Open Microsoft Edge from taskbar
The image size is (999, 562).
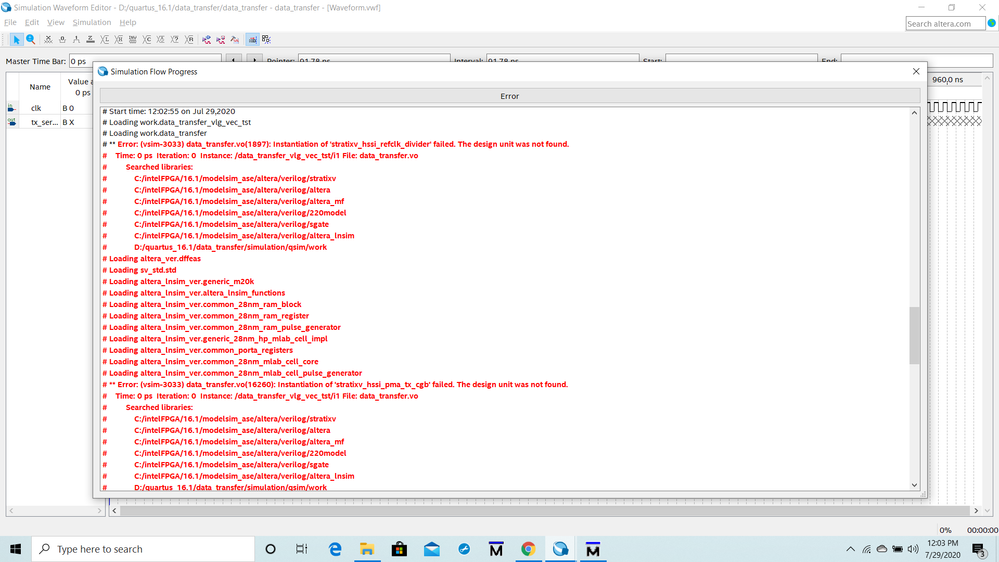334,549
